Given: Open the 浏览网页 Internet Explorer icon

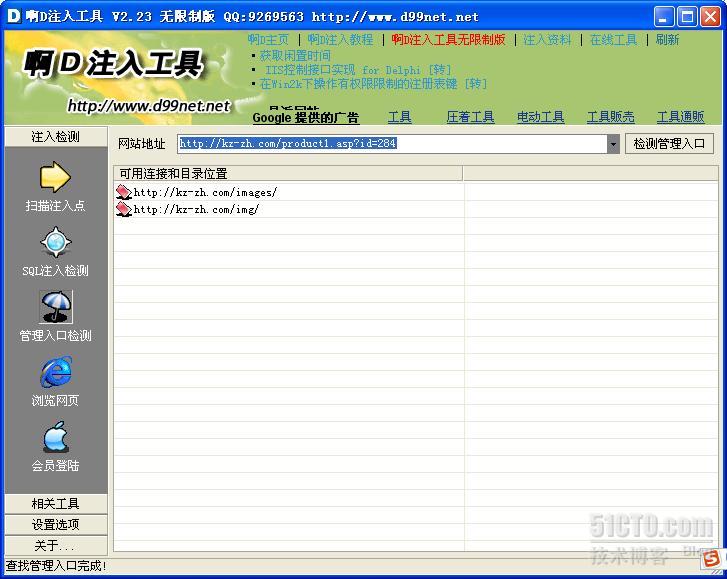Looking at the screenshot, I should [56, 372].
